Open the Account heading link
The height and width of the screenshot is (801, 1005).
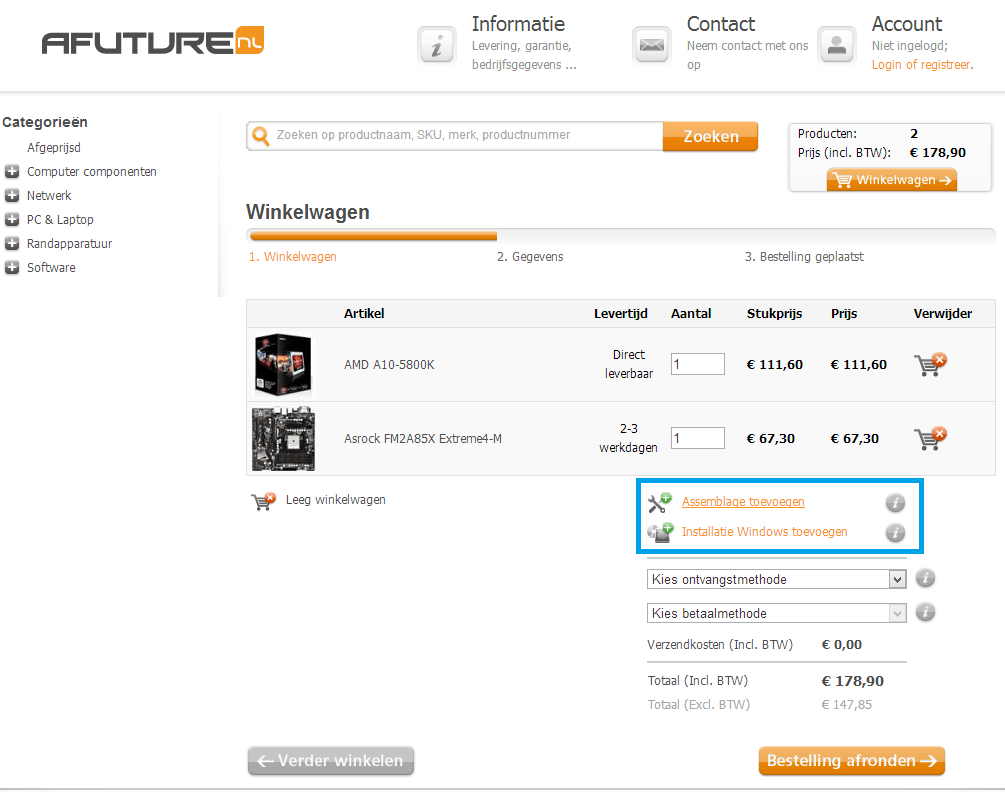pyautogui.click(x=907, y=24)
